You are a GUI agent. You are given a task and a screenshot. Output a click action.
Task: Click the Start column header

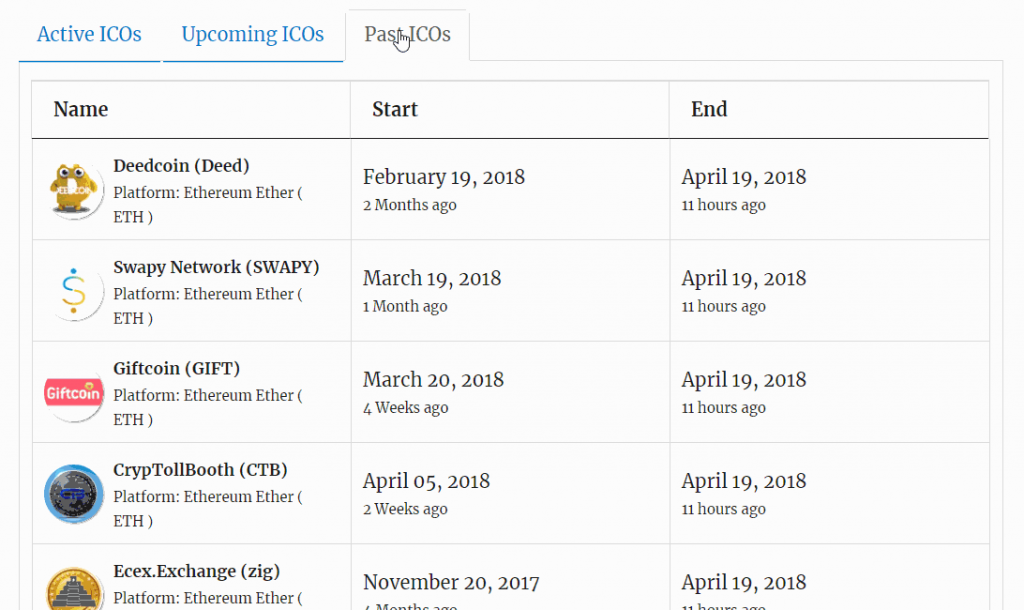pos(395,110)
